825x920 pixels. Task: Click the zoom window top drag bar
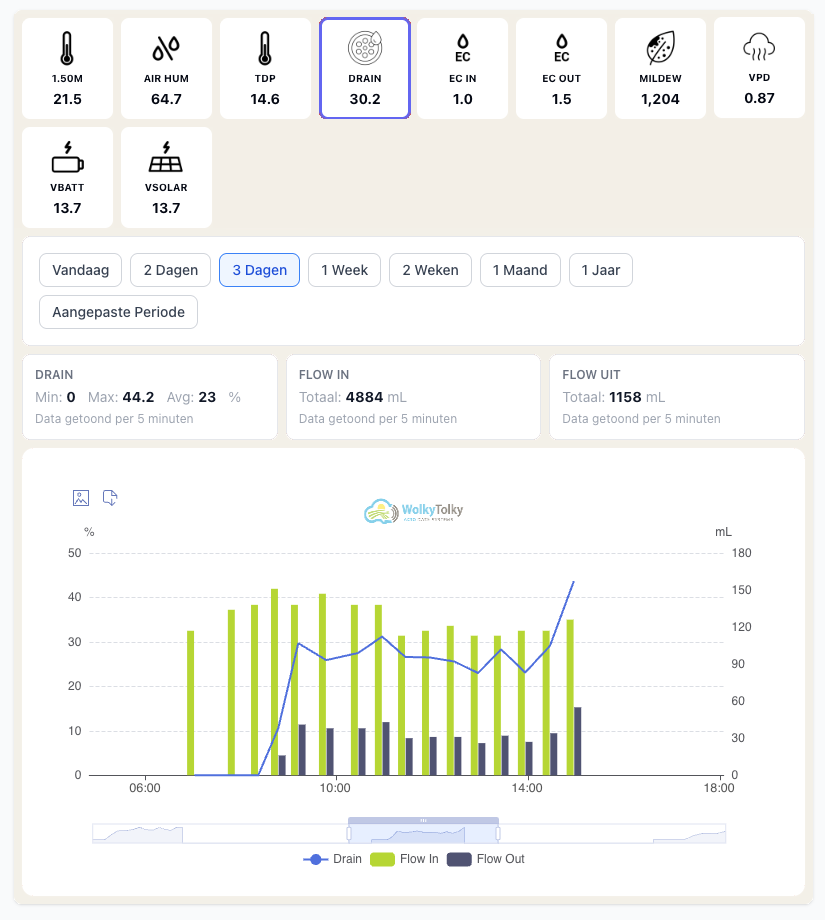(424, 820)
